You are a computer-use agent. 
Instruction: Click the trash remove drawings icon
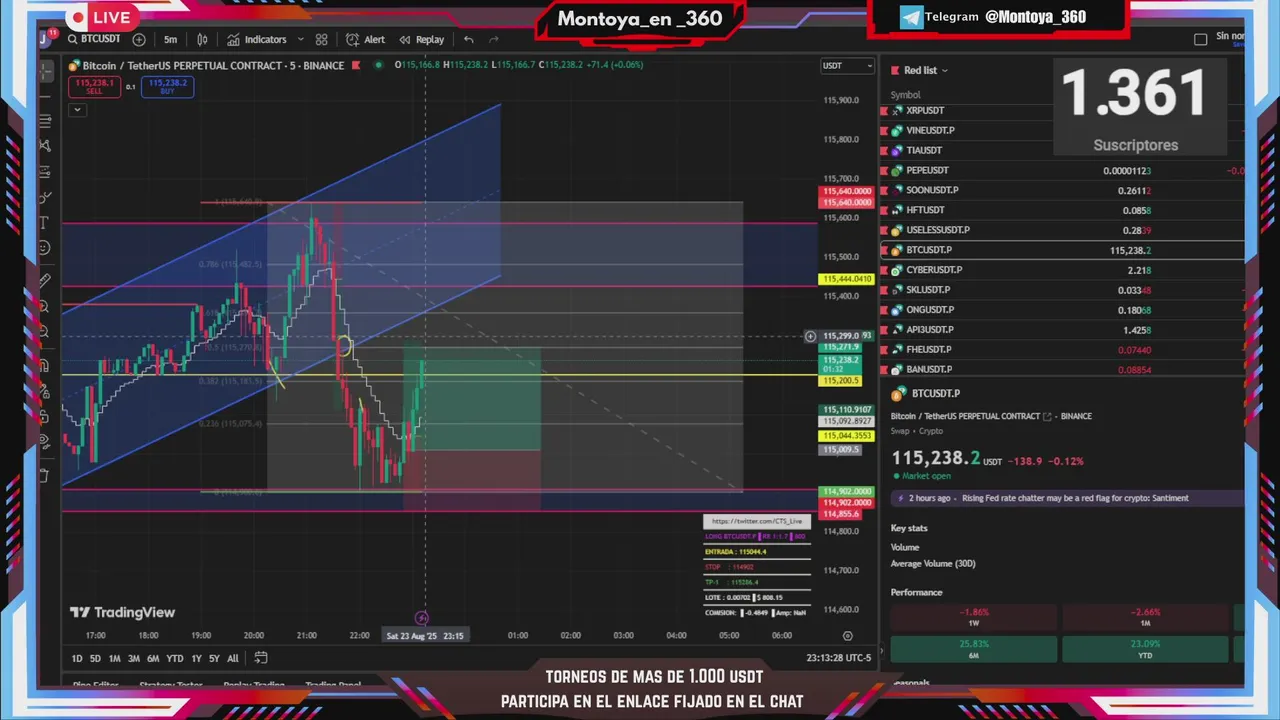click(x=45, y=476)
